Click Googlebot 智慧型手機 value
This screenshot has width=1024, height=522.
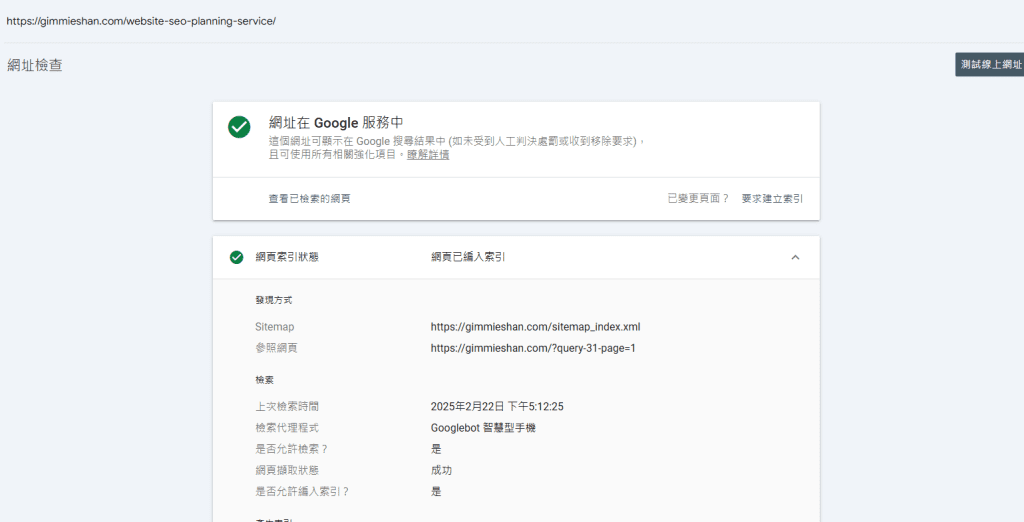point(483,428)
